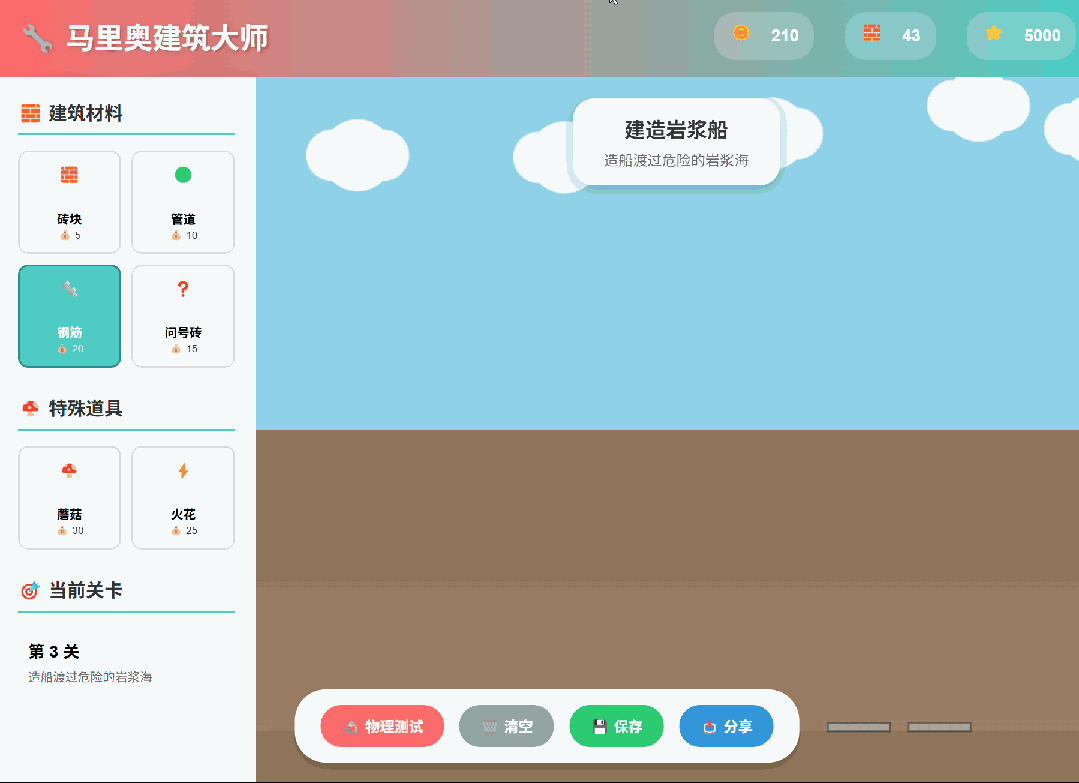Click the left gray rebar piece on ground
This screenshot has width=1079, height=783.
click(x=859, y=727)
